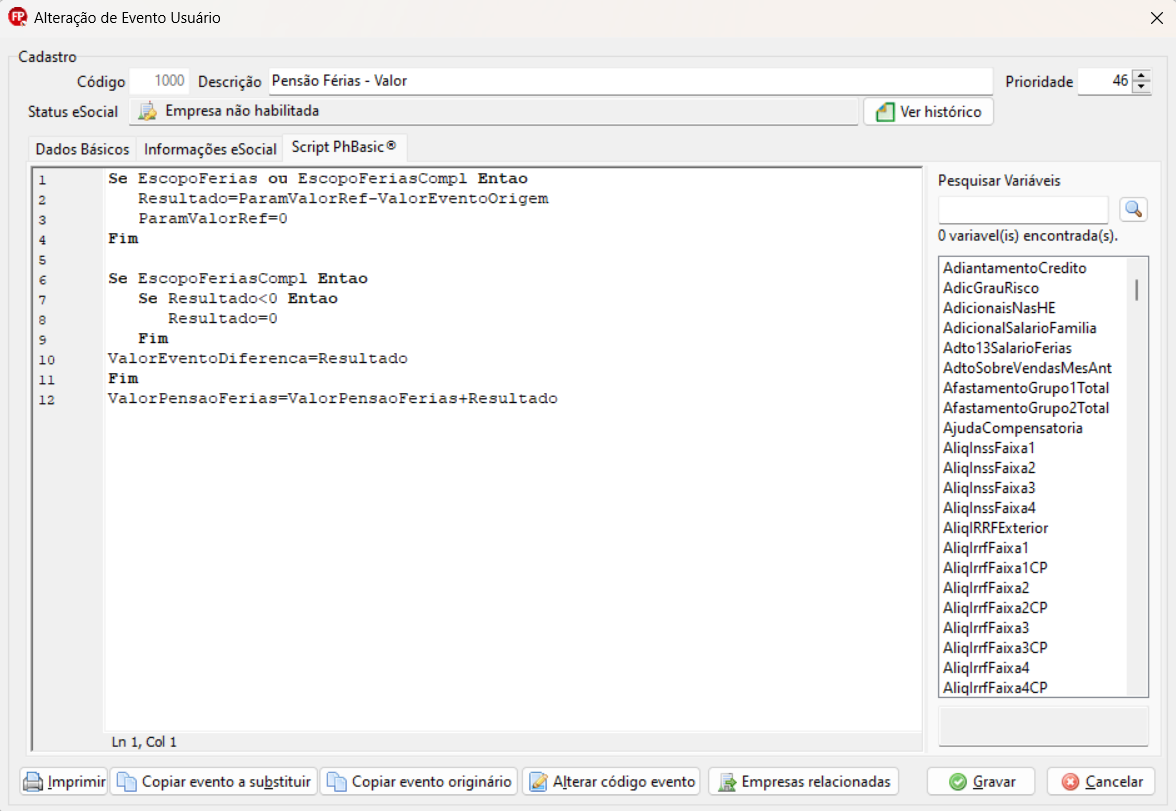
Task: Open the Informações eSocial tab
Action: coord(210,149)
